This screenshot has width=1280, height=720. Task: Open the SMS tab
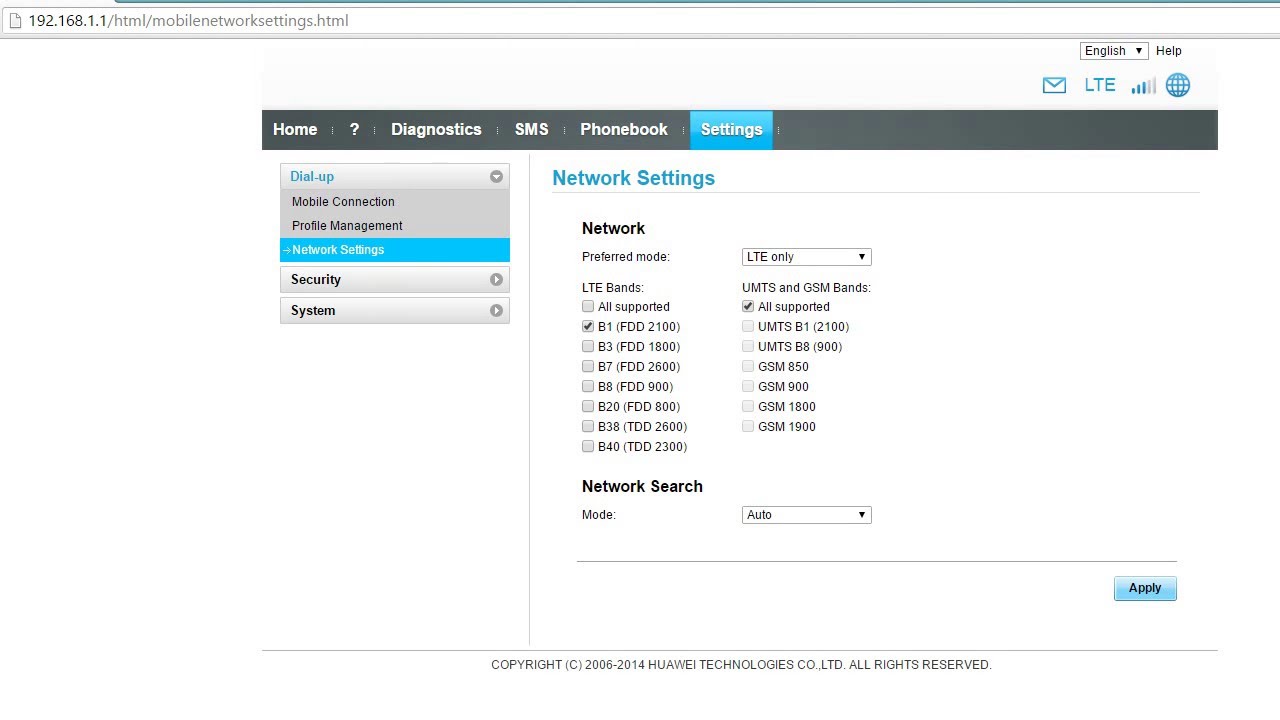click(x=531, y=130)
